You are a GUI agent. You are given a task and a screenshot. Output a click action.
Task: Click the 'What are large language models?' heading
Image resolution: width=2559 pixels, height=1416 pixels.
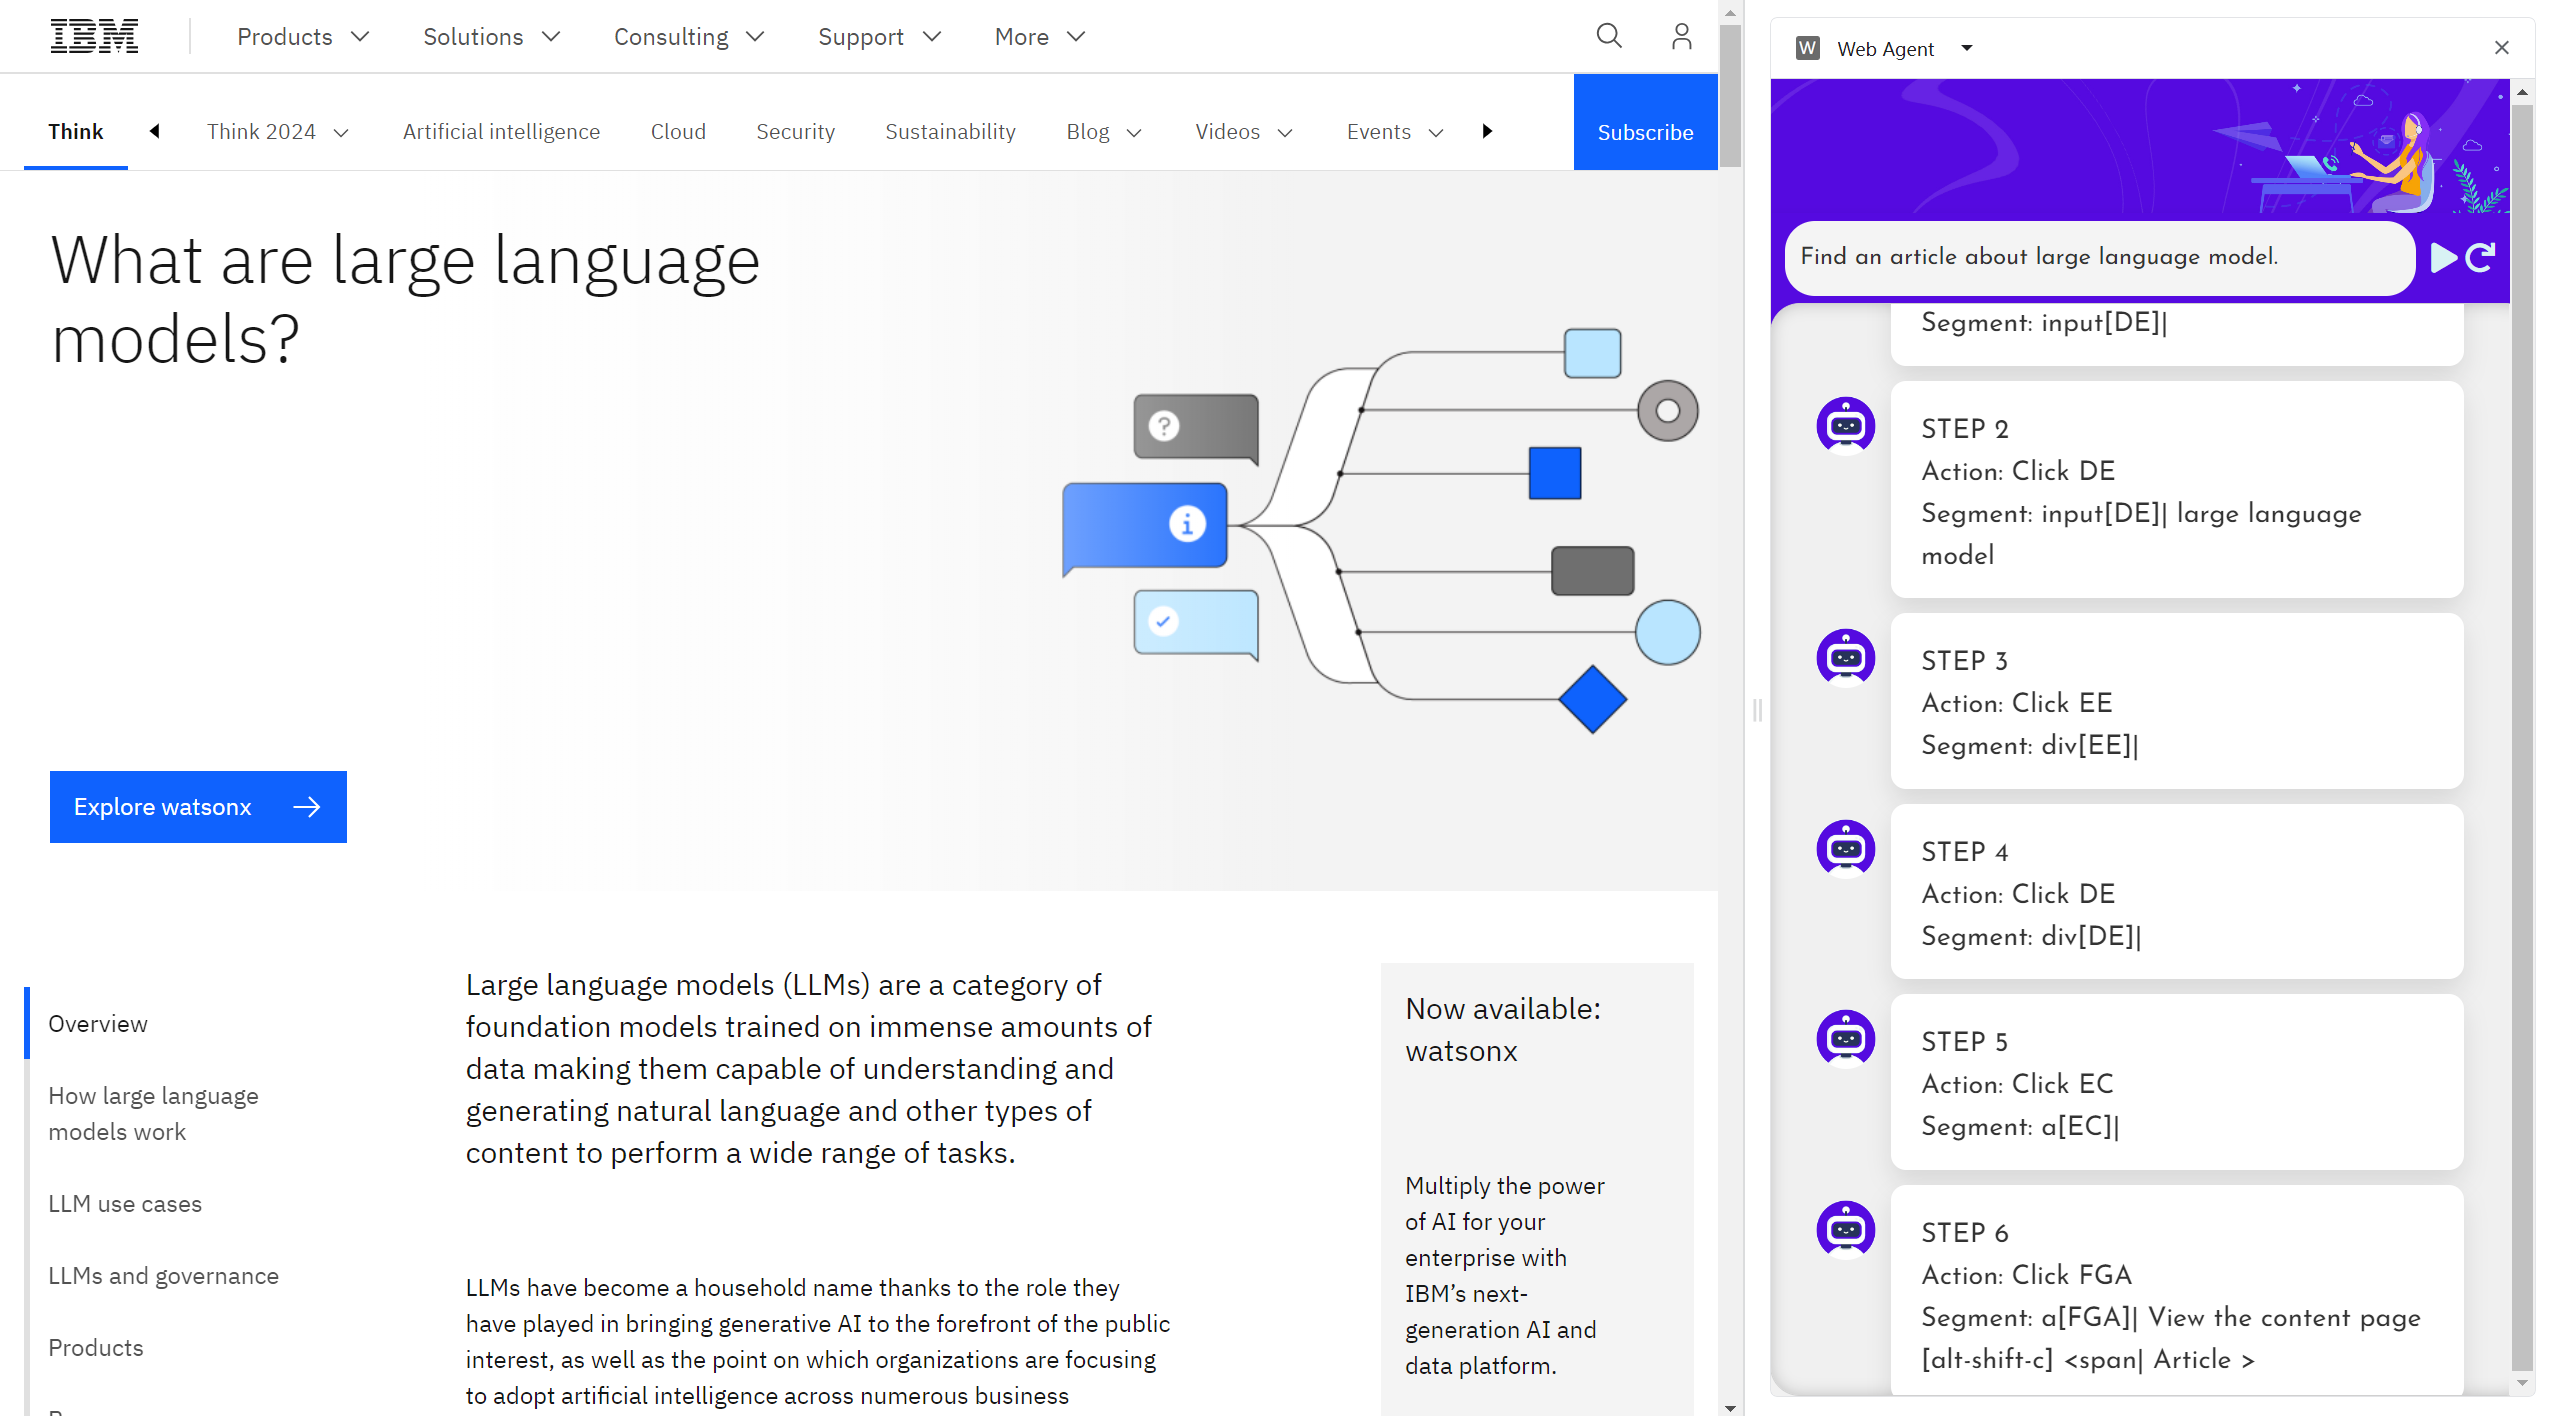click(x=405, y=299)
